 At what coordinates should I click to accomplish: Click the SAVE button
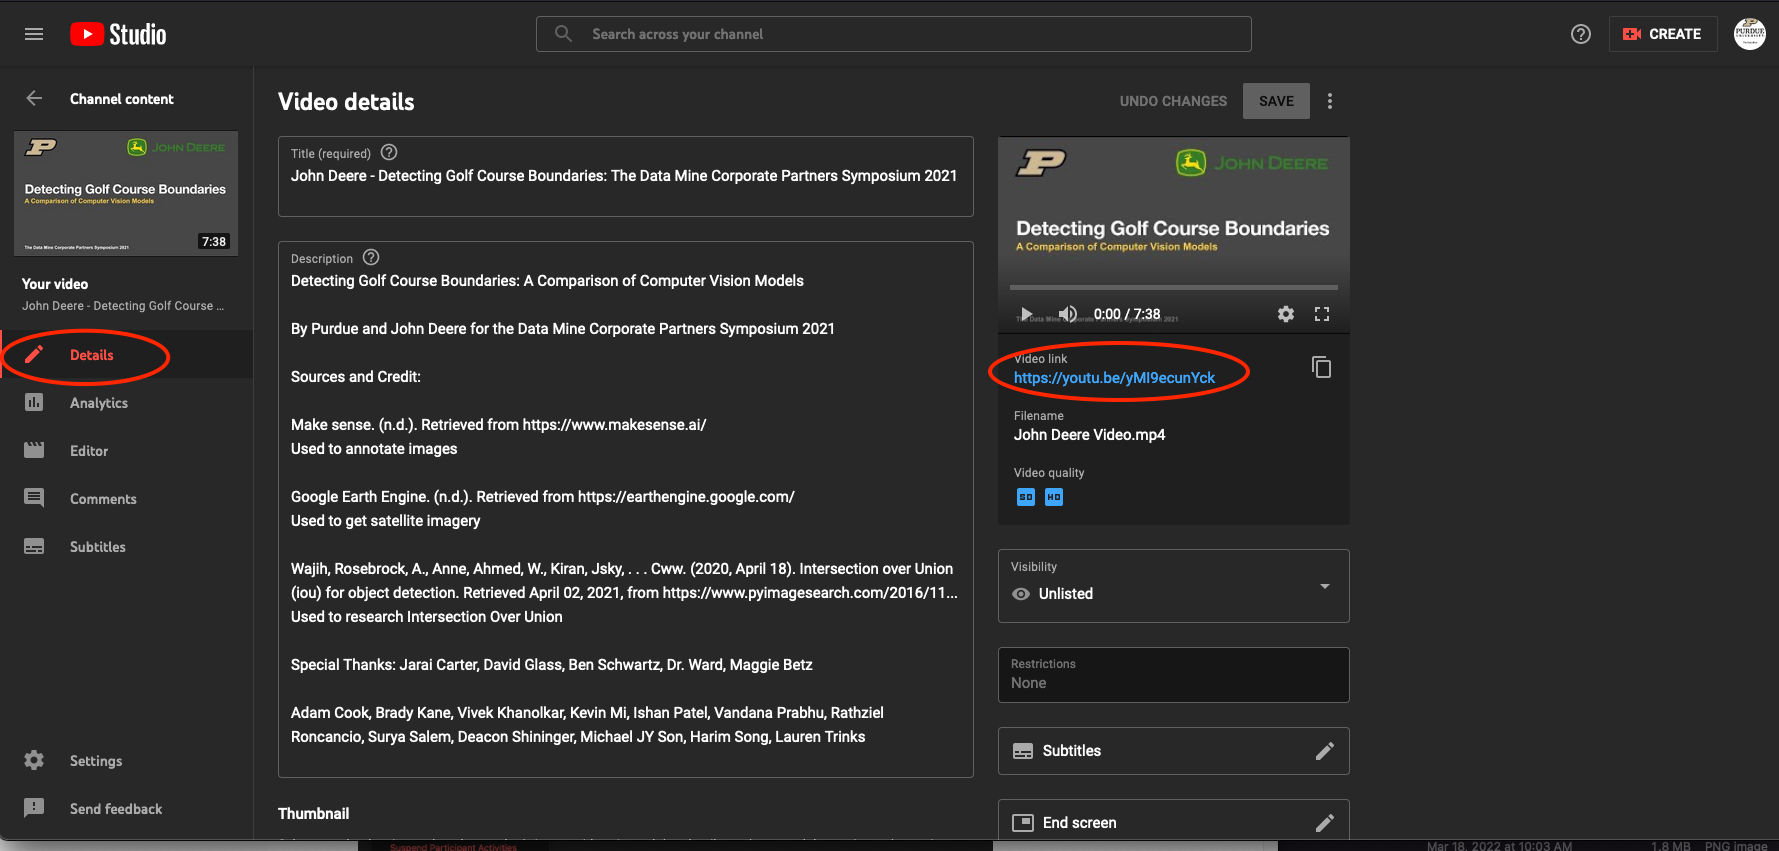click(1276, 101)
